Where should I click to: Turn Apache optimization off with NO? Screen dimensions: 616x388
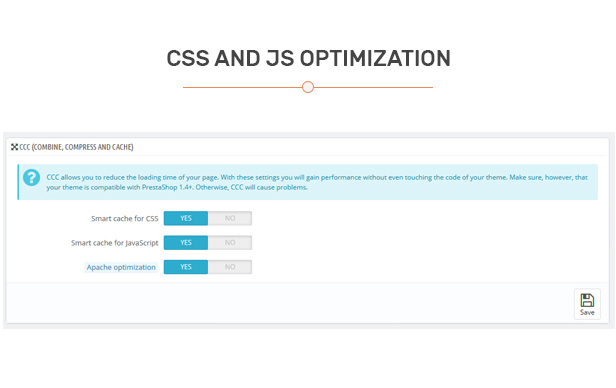pos(230,267)
